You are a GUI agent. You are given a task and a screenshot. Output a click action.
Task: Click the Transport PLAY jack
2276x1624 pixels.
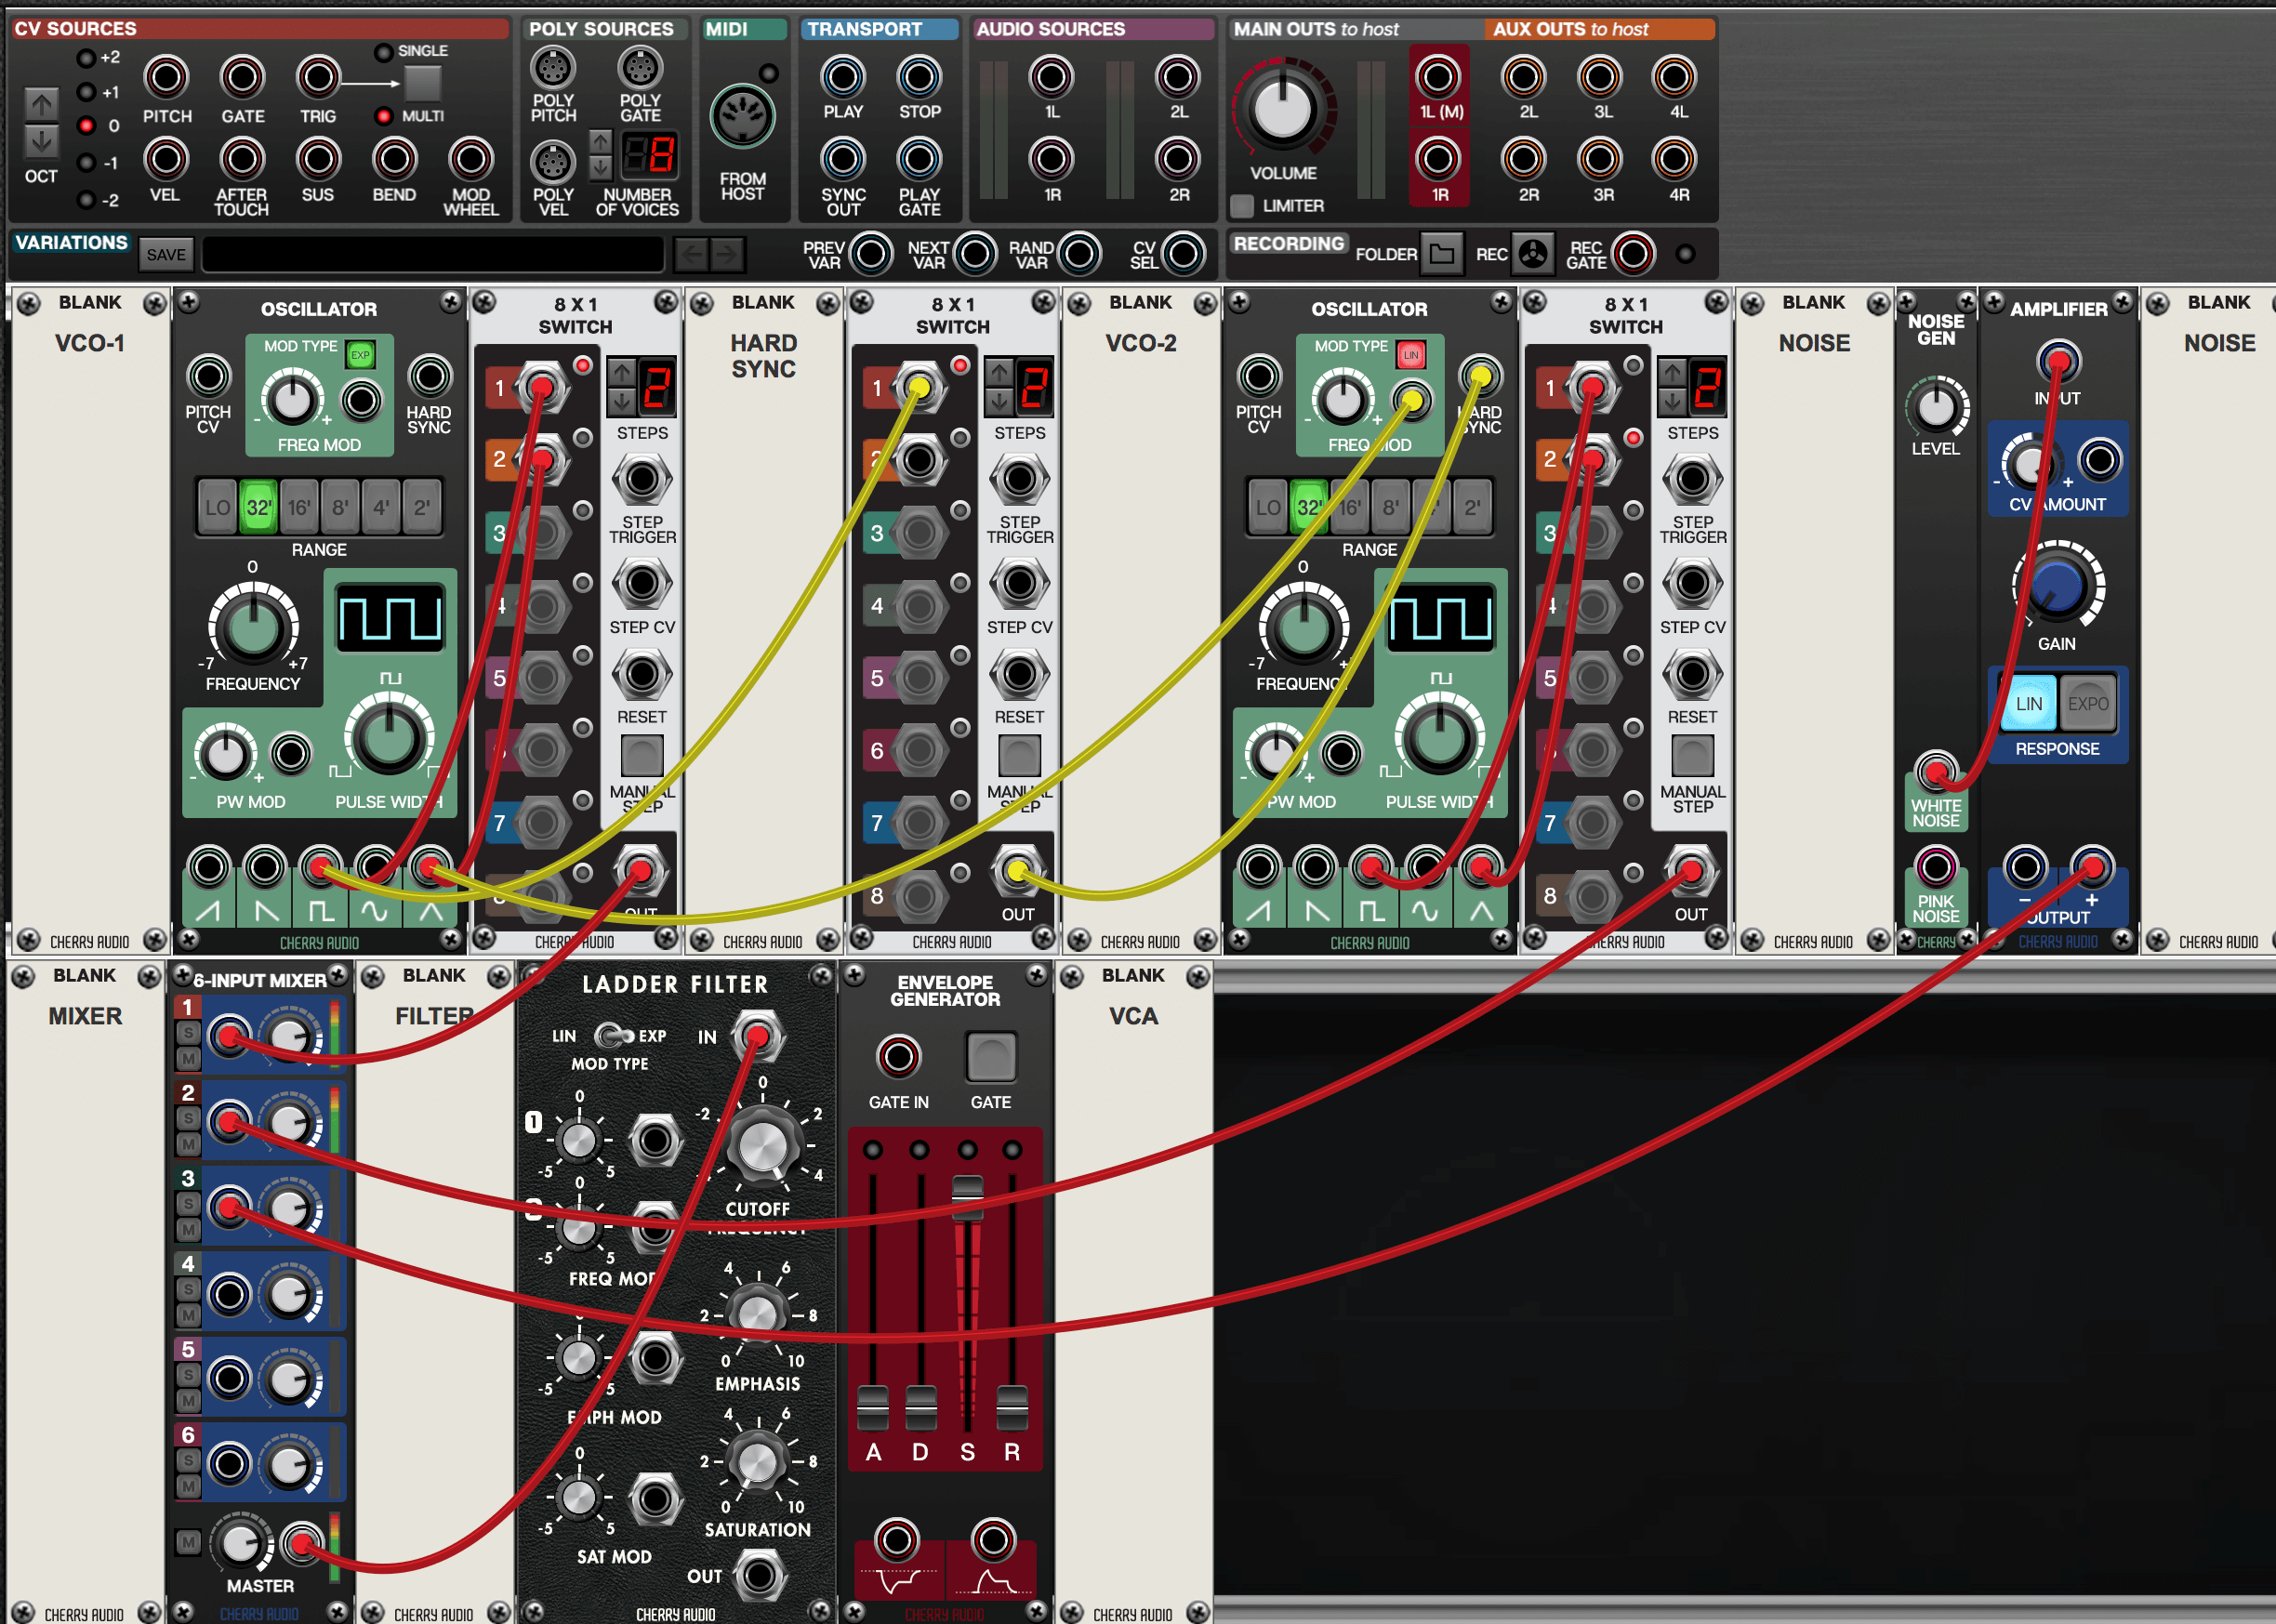point(842,77)
